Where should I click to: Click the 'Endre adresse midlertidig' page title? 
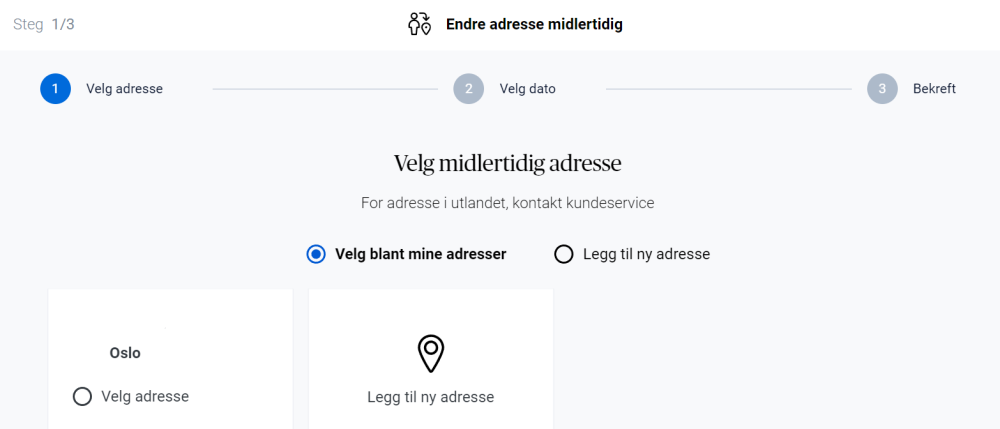point(534,24)
